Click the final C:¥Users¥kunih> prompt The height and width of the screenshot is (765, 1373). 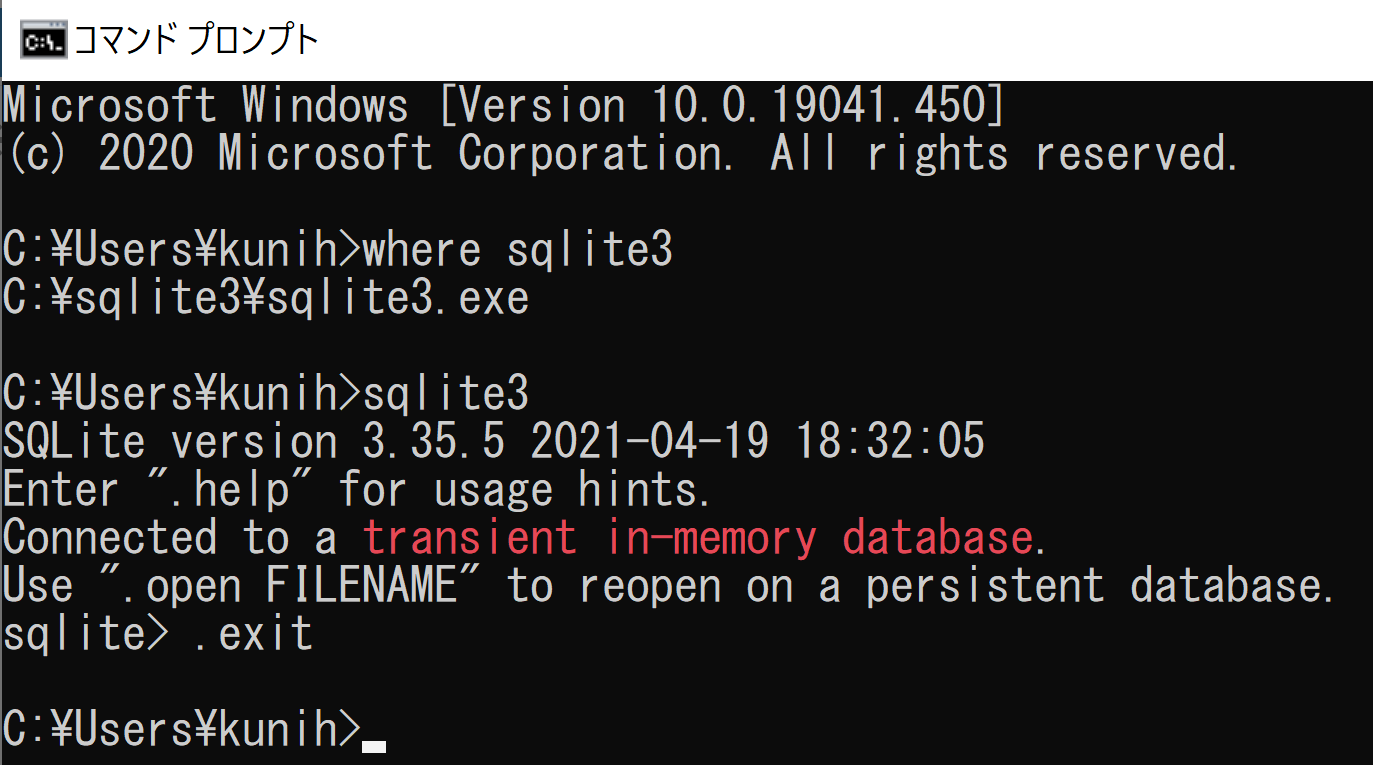pyautogui.click(x=182, y=730)
